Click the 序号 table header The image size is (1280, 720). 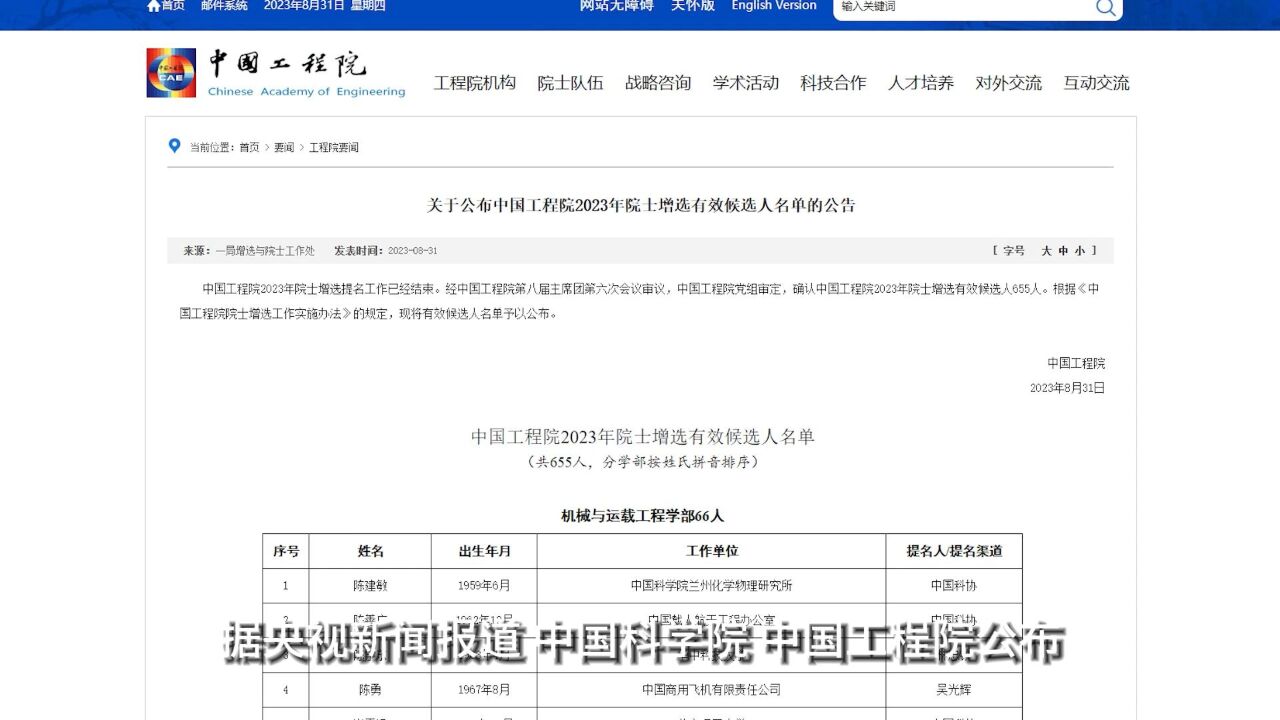click(286, 551)
